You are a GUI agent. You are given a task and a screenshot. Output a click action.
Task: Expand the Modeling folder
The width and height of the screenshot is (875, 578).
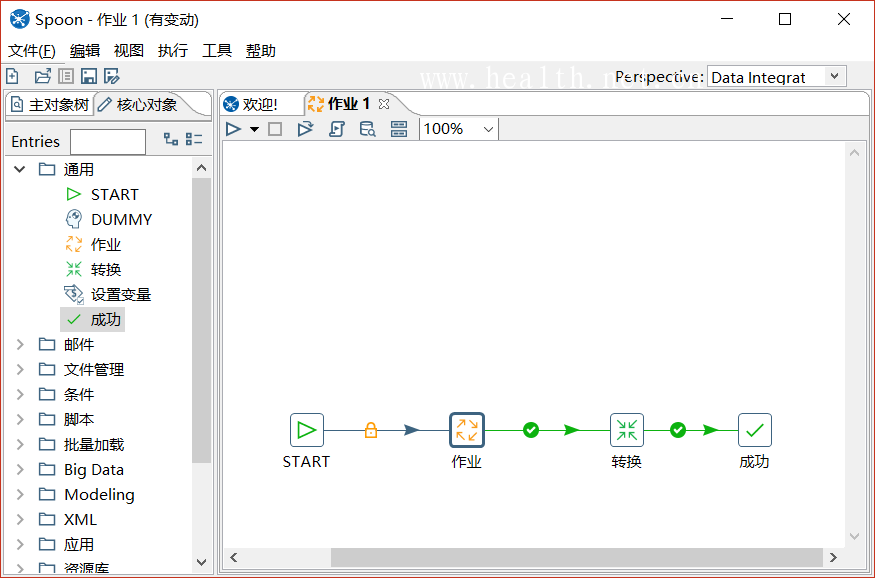click(x=20, y=494)
